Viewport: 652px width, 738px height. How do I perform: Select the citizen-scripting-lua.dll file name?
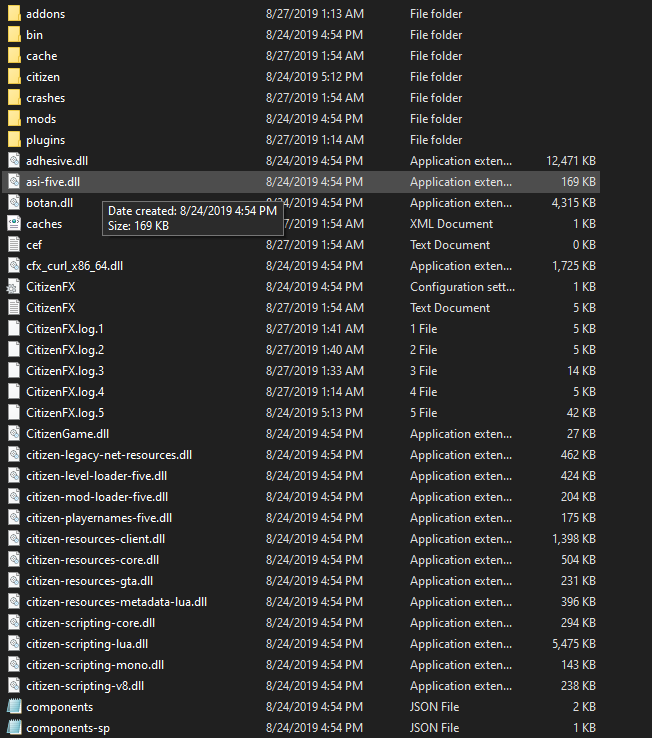87,644
